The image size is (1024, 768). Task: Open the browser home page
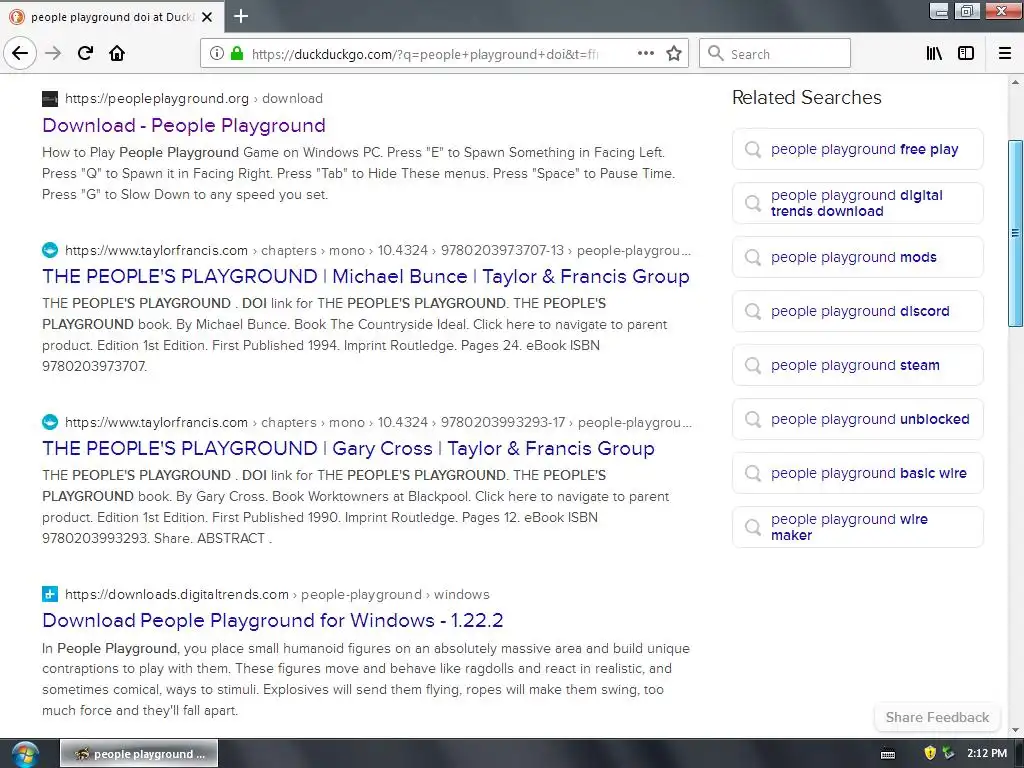pos(117,53)
